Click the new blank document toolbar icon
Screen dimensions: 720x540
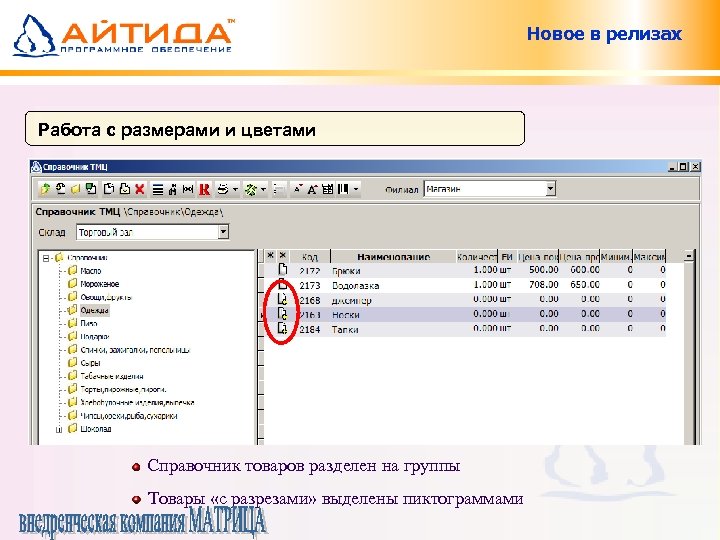(109, 189)
